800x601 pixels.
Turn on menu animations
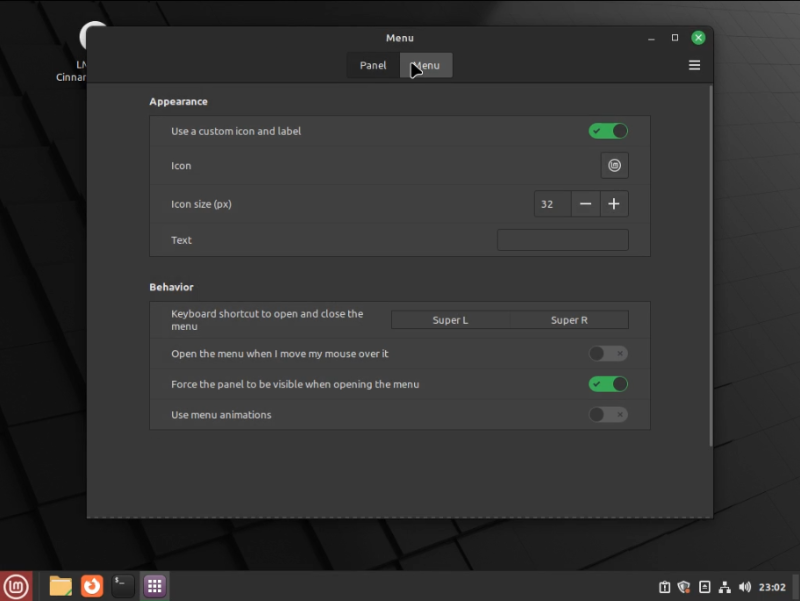[x=608, y=414]
